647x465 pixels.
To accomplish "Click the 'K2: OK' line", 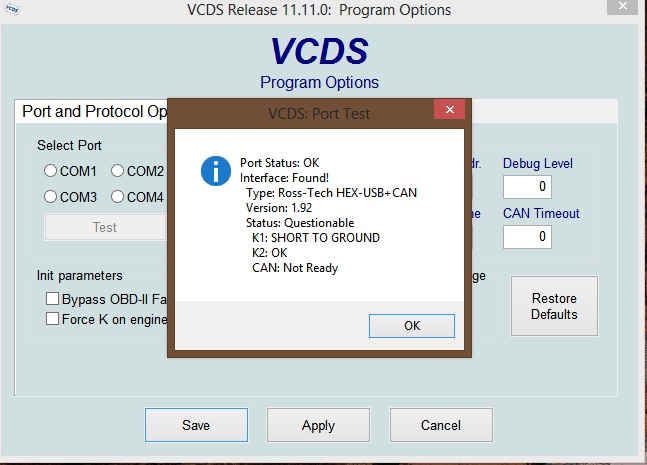I will (269, 253).
